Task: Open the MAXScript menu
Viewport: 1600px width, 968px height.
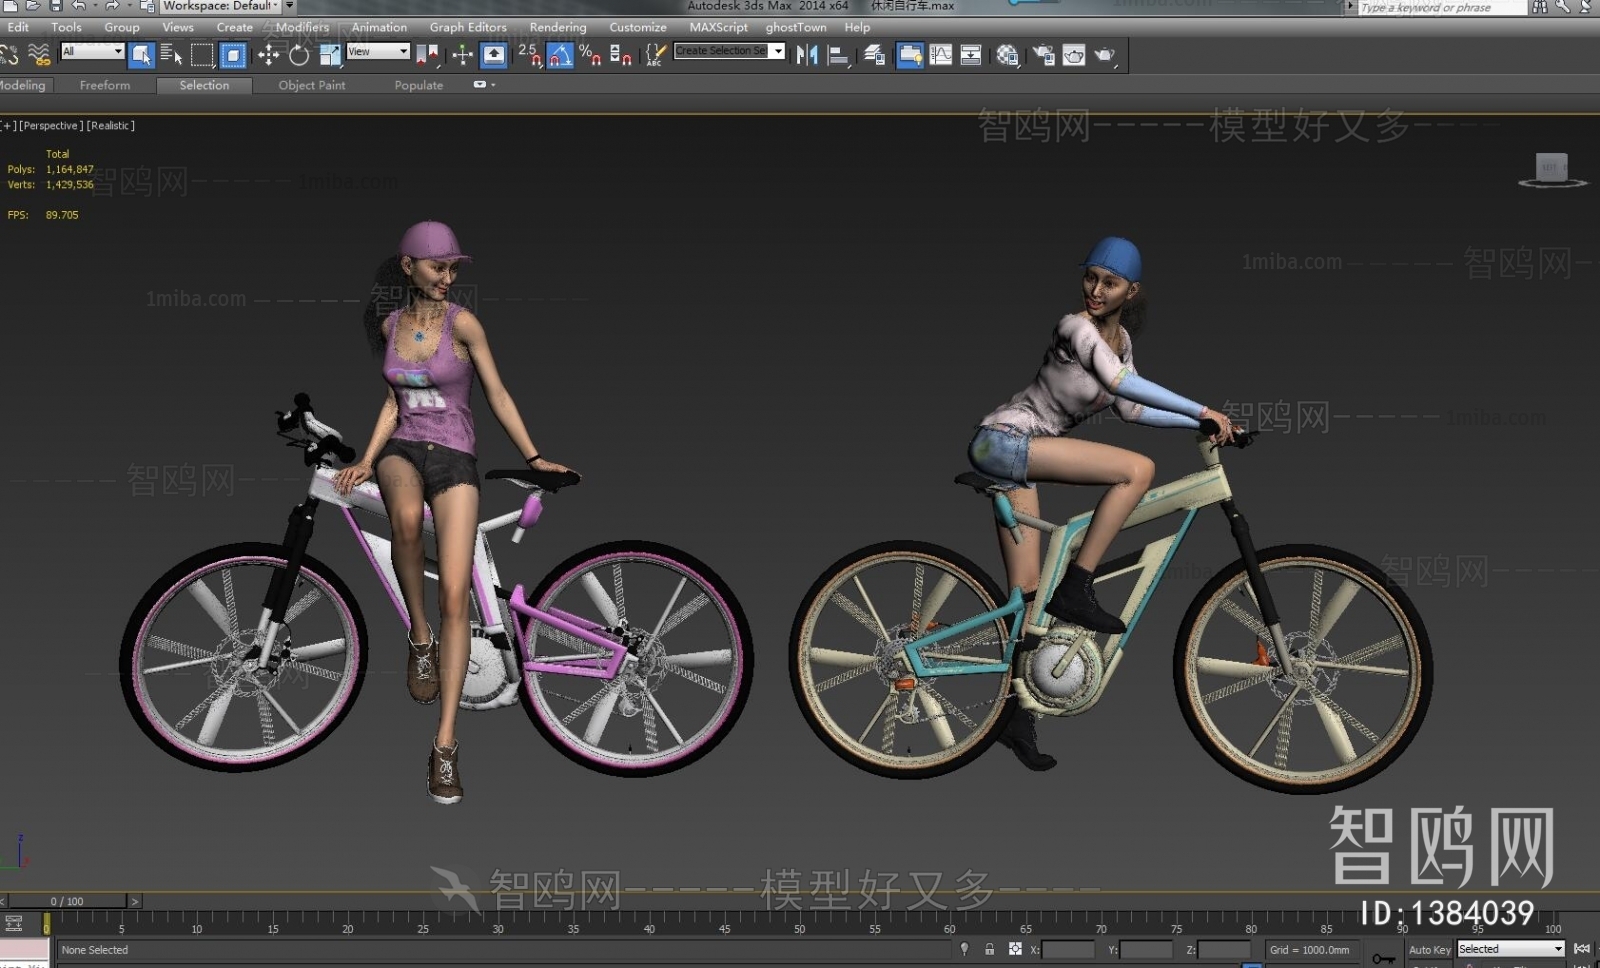Action: [718, 27]
